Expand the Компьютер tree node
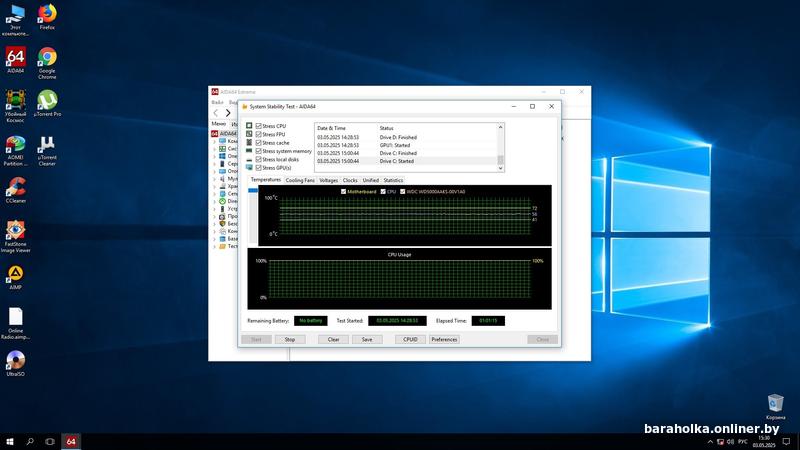 215,141
